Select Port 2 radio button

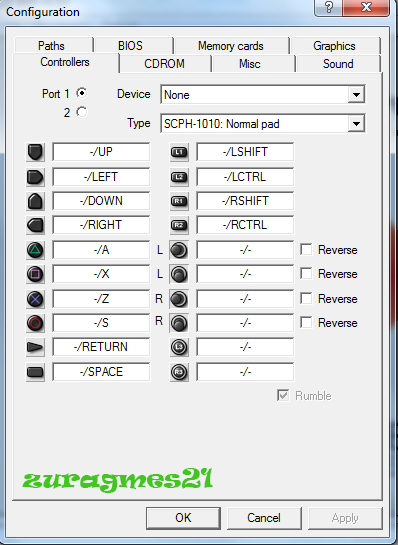tap(82, 112)
